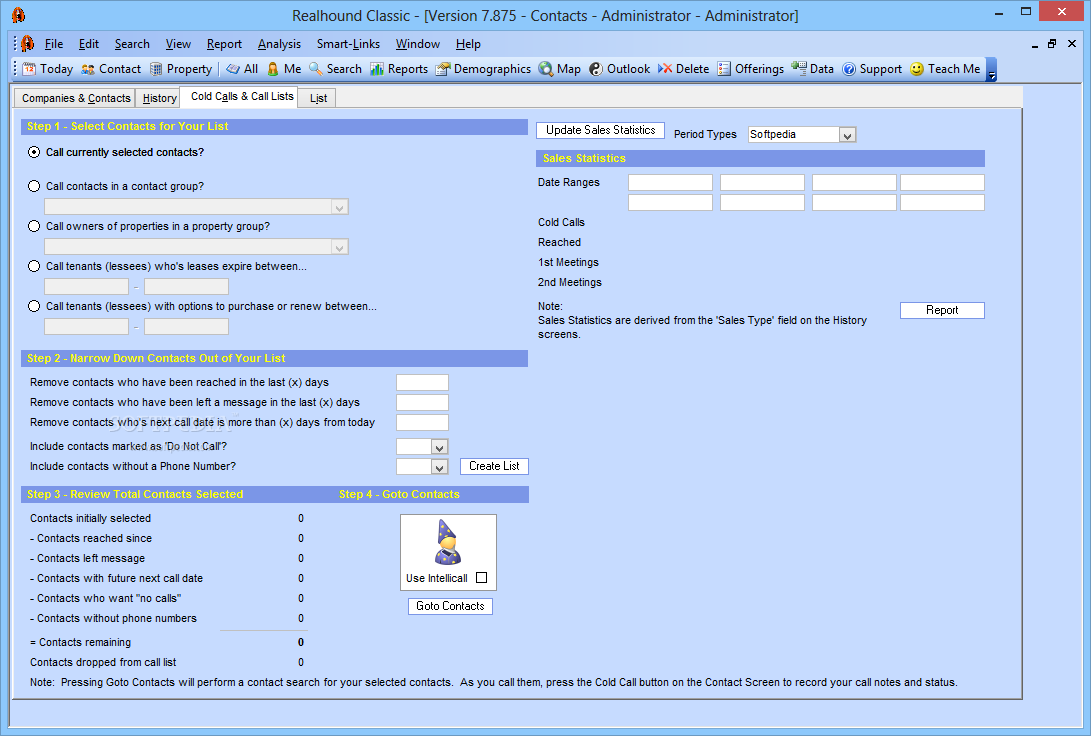Click the 'next call date' days field

pos(422,423)
